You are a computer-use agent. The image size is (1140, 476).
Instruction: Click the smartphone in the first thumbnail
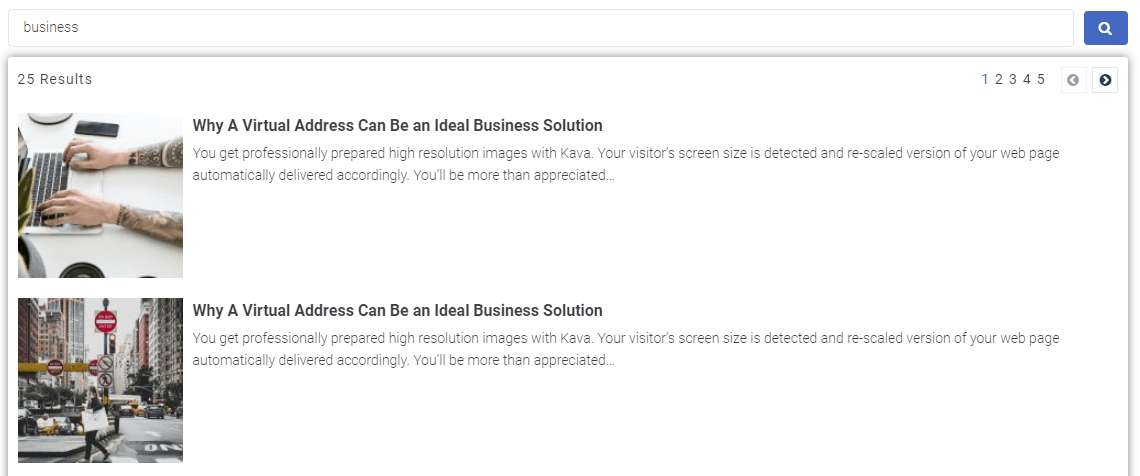97,129
